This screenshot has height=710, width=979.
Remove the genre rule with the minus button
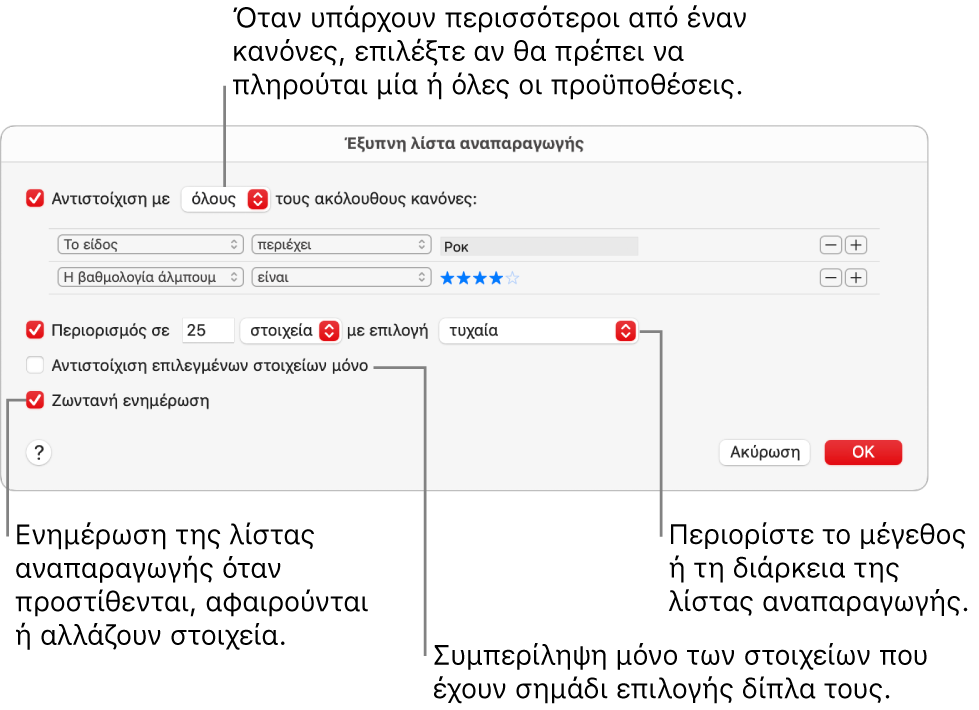click(830, 244)
